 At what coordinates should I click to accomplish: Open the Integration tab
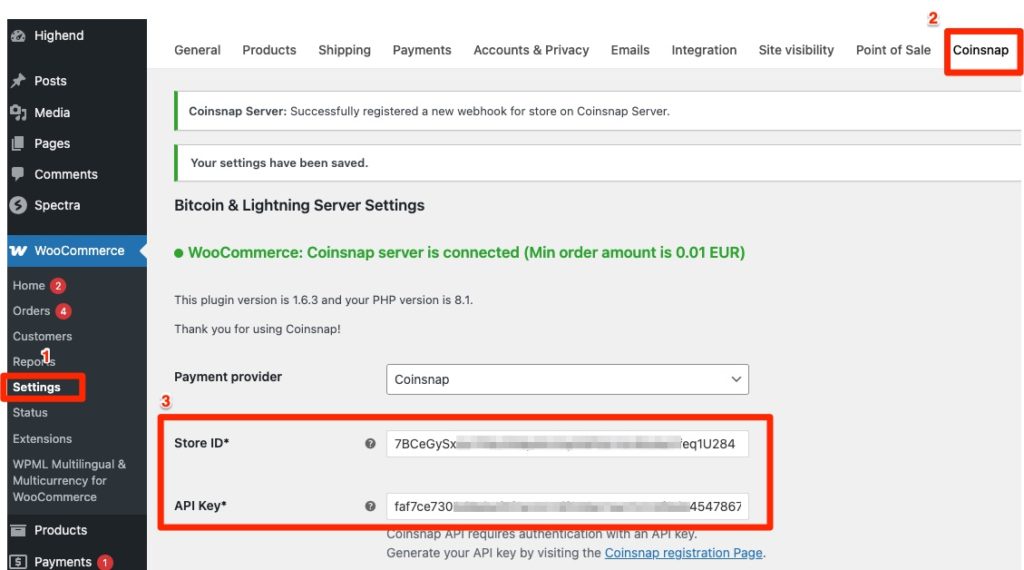point(704,50)
